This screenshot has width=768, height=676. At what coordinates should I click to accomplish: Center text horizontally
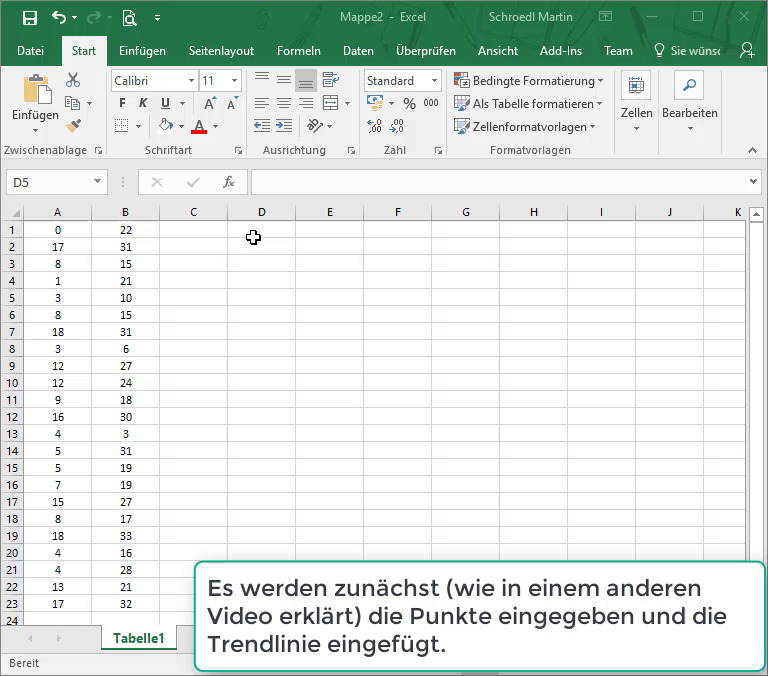284,103
